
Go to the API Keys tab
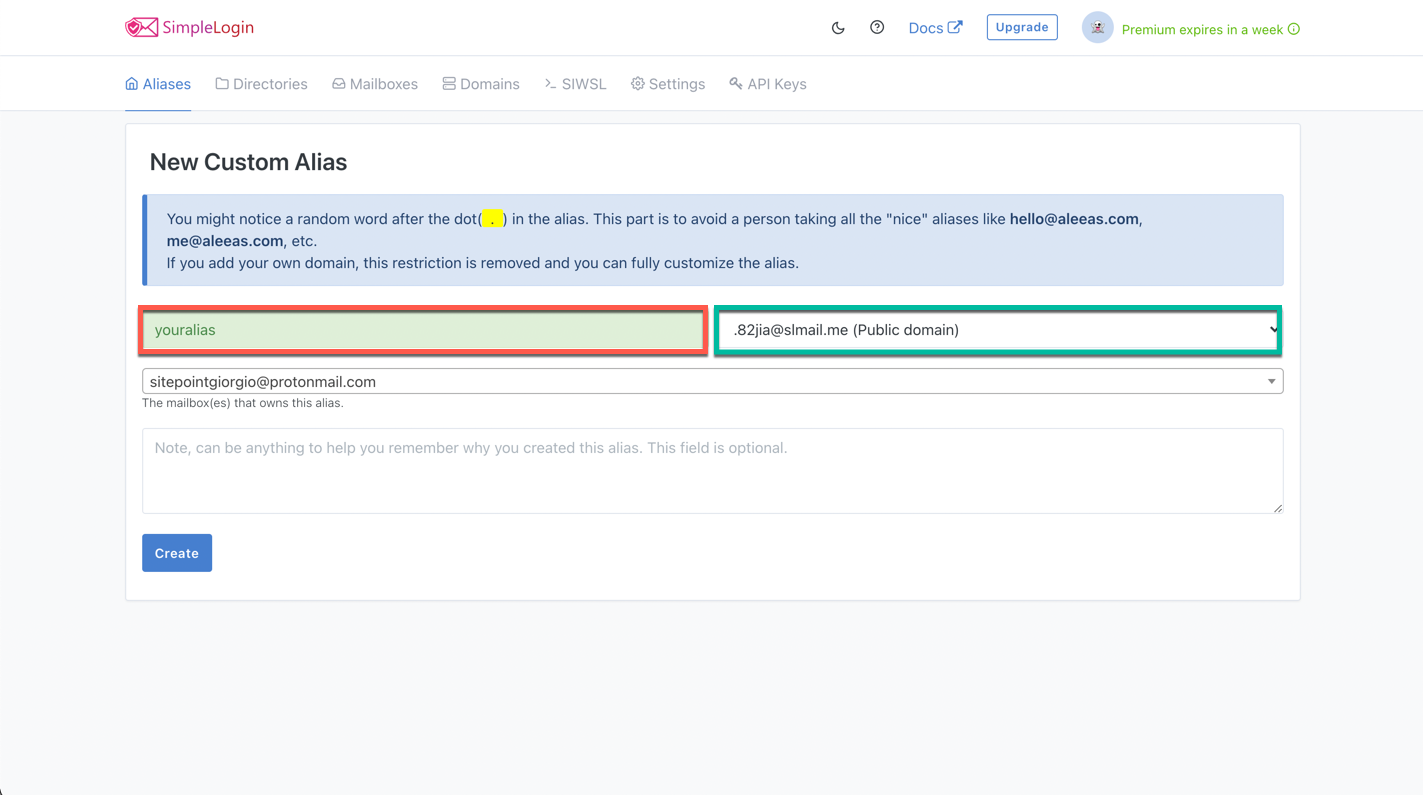click(x=768, y=84)
